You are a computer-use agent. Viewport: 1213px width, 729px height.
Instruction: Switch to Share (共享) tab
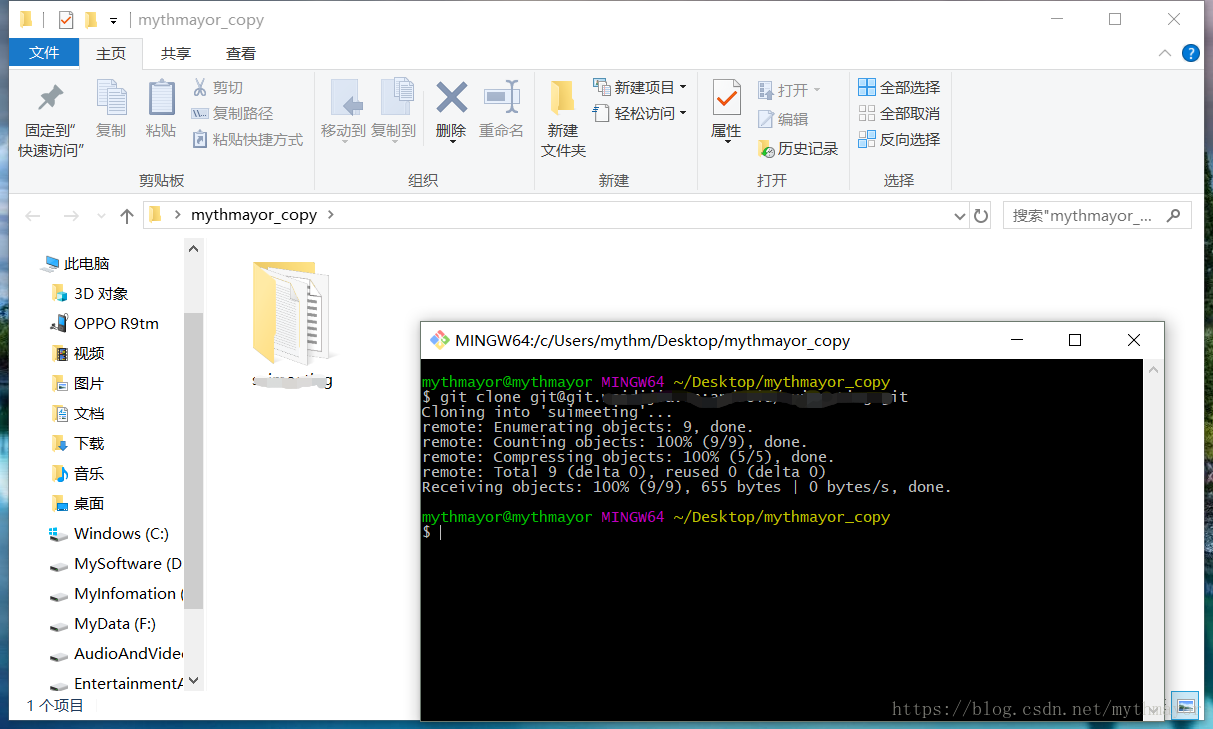tap(176, 54)
